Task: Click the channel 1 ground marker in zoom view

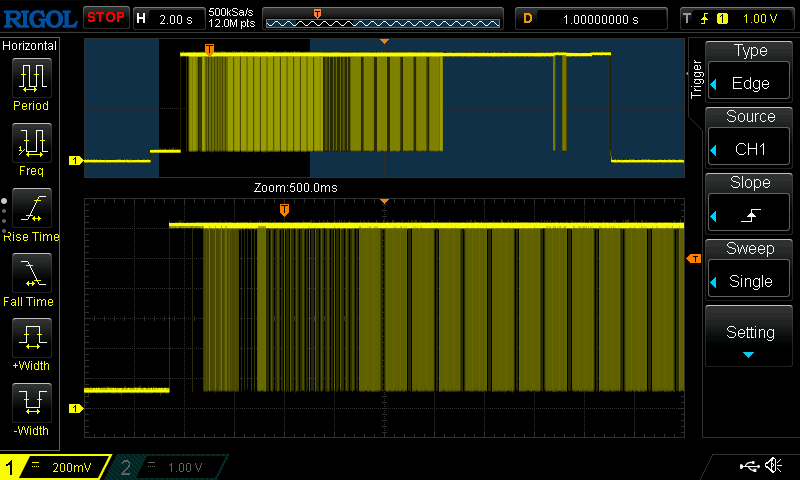Action: (76, 408)
